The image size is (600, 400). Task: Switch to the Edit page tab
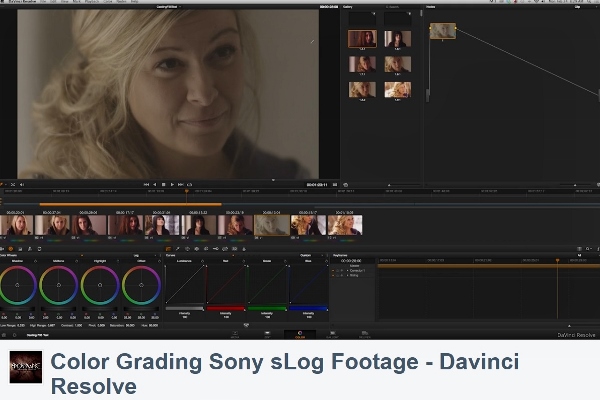point(267,335)
